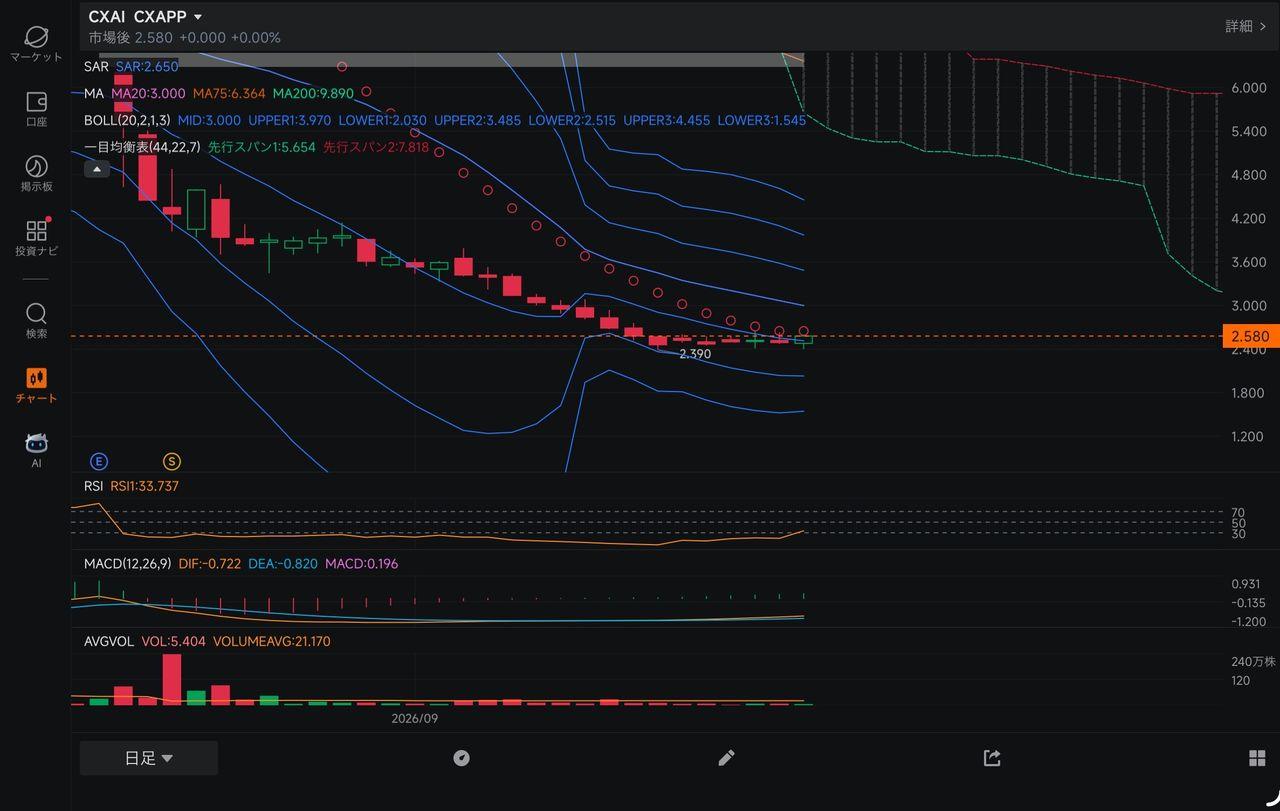Click the 'MID:3.000' Bollinger value
1280x811 pixels.
(x=209, y=120)
